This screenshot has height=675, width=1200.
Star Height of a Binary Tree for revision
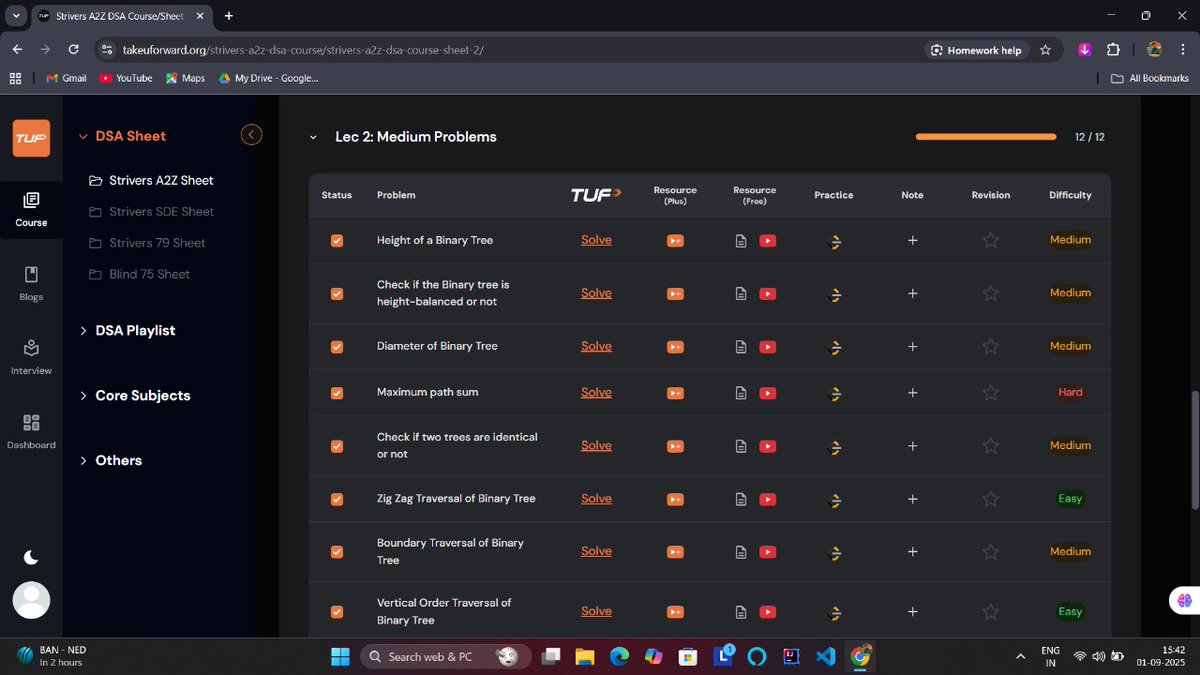990,240
